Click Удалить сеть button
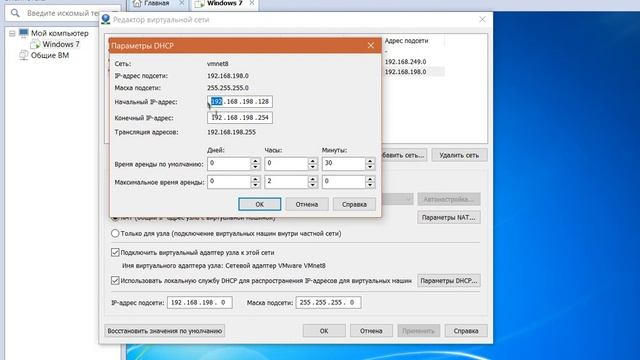The height and width of the screenshot is (360, 640). (x=459, y=155)
